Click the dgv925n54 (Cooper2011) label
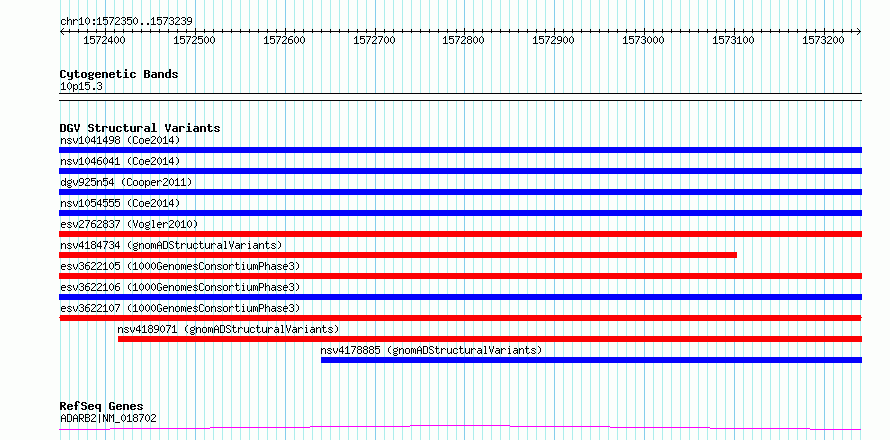Viewport: 890px width, 440px height. click(126, 182)
